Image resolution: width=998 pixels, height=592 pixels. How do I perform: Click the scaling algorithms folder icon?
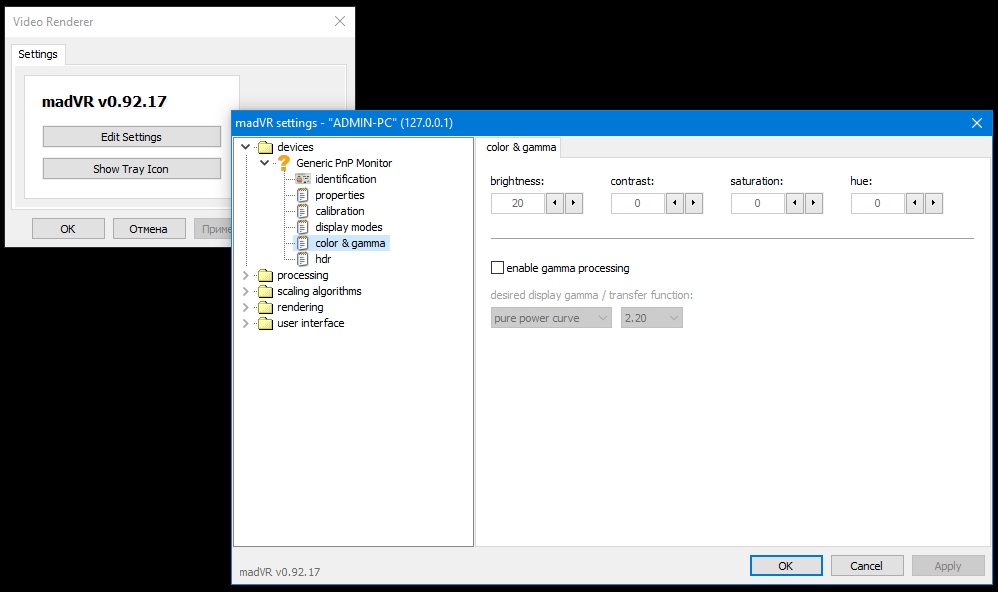pyautogui.click(x=265, y=291)
